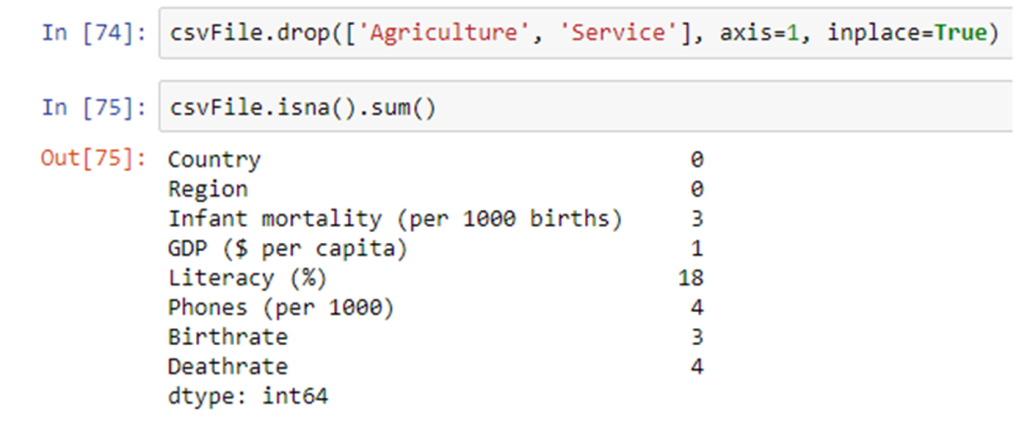Click the Phones (per 1000) label
1016x428 pixels.
[x=281, y=307]
